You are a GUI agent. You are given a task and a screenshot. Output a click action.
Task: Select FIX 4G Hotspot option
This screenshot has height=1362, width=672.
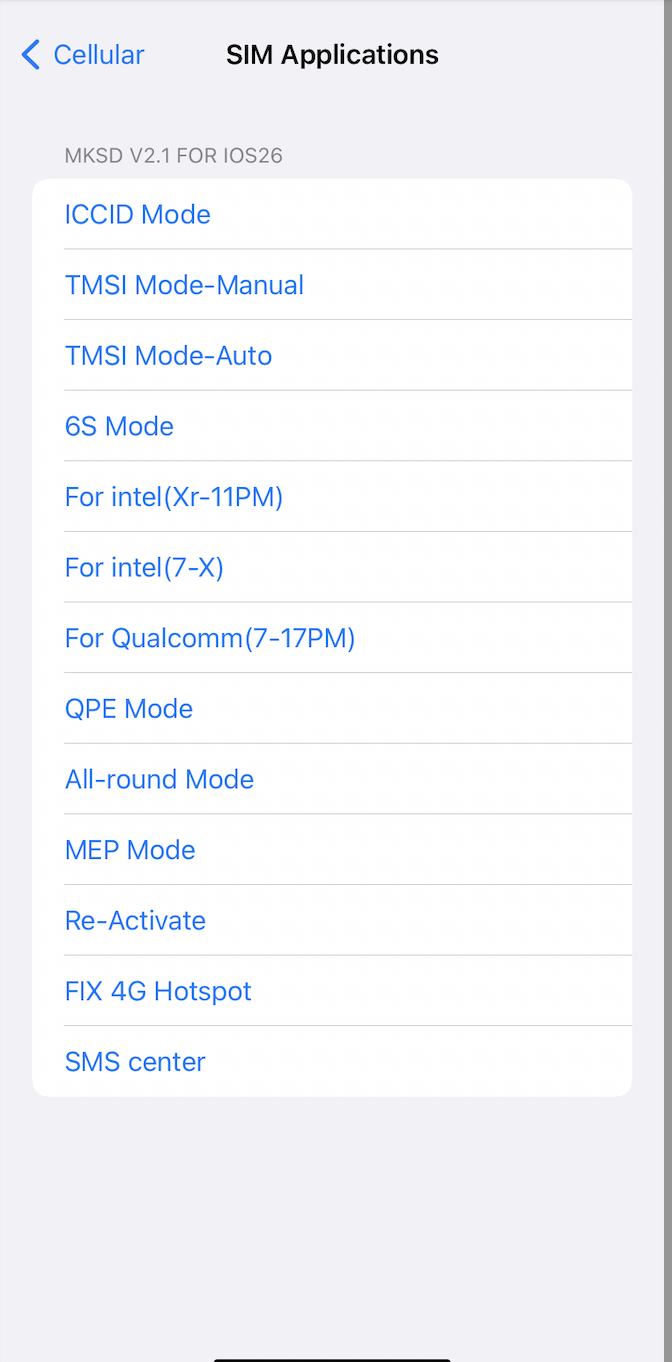[x=158, y=991]
